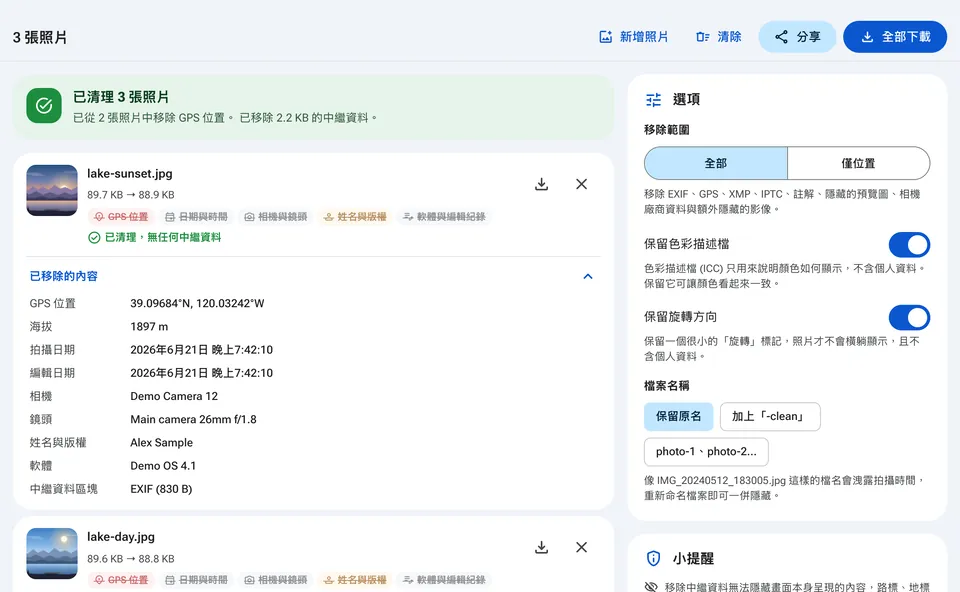Click 全部下載 download all button
This screenshot has width=960, height=592.
(x=895, y=37)
